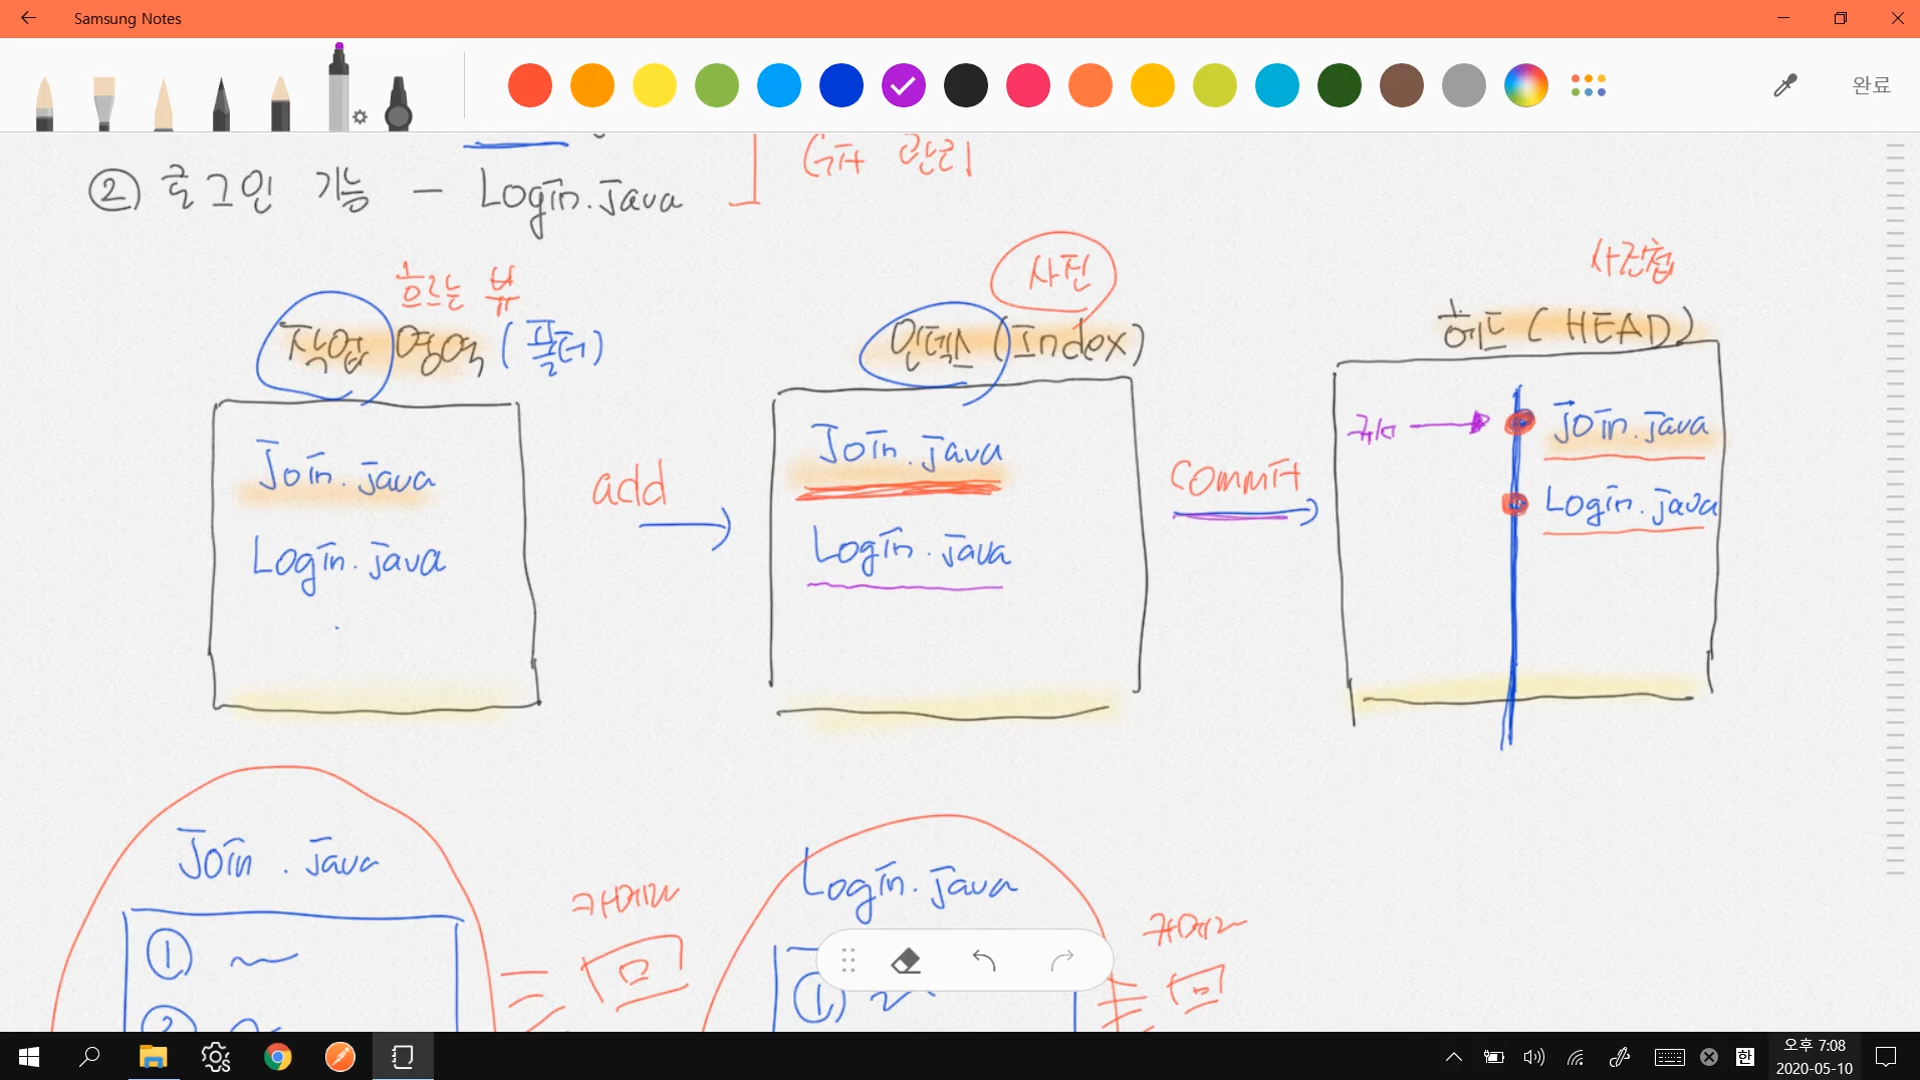Open marker pen settings gear

click(360, 117)
